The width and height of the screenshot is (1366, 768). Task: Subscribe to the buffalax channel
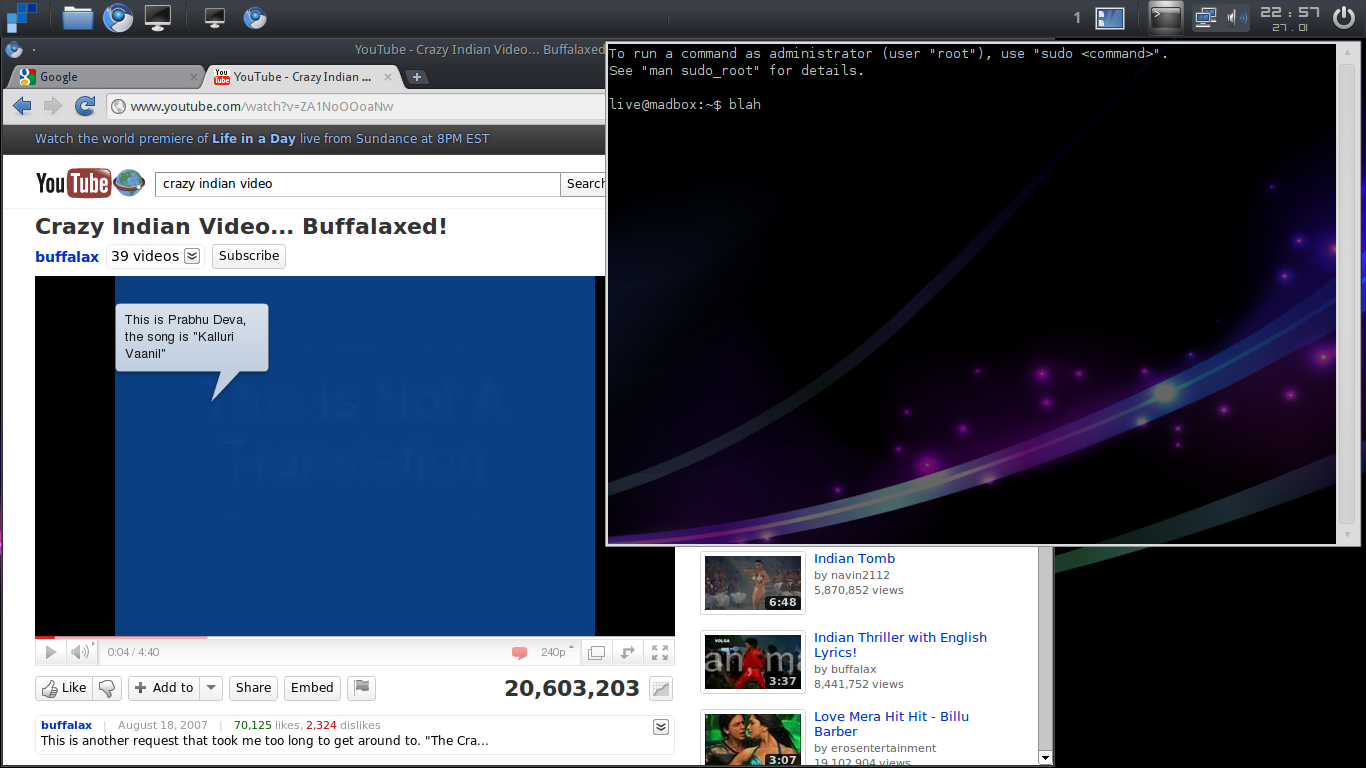[x=249, y=256]
